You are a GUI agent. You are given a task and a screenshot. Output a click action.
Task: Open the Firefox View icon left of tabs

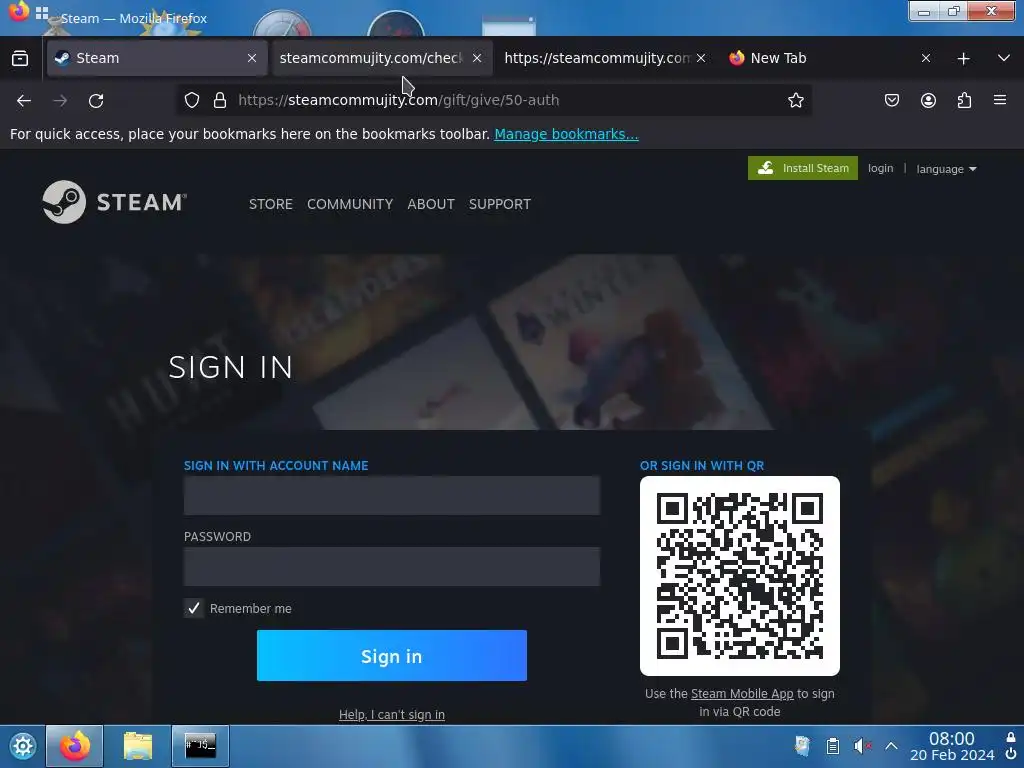point(20,58)
